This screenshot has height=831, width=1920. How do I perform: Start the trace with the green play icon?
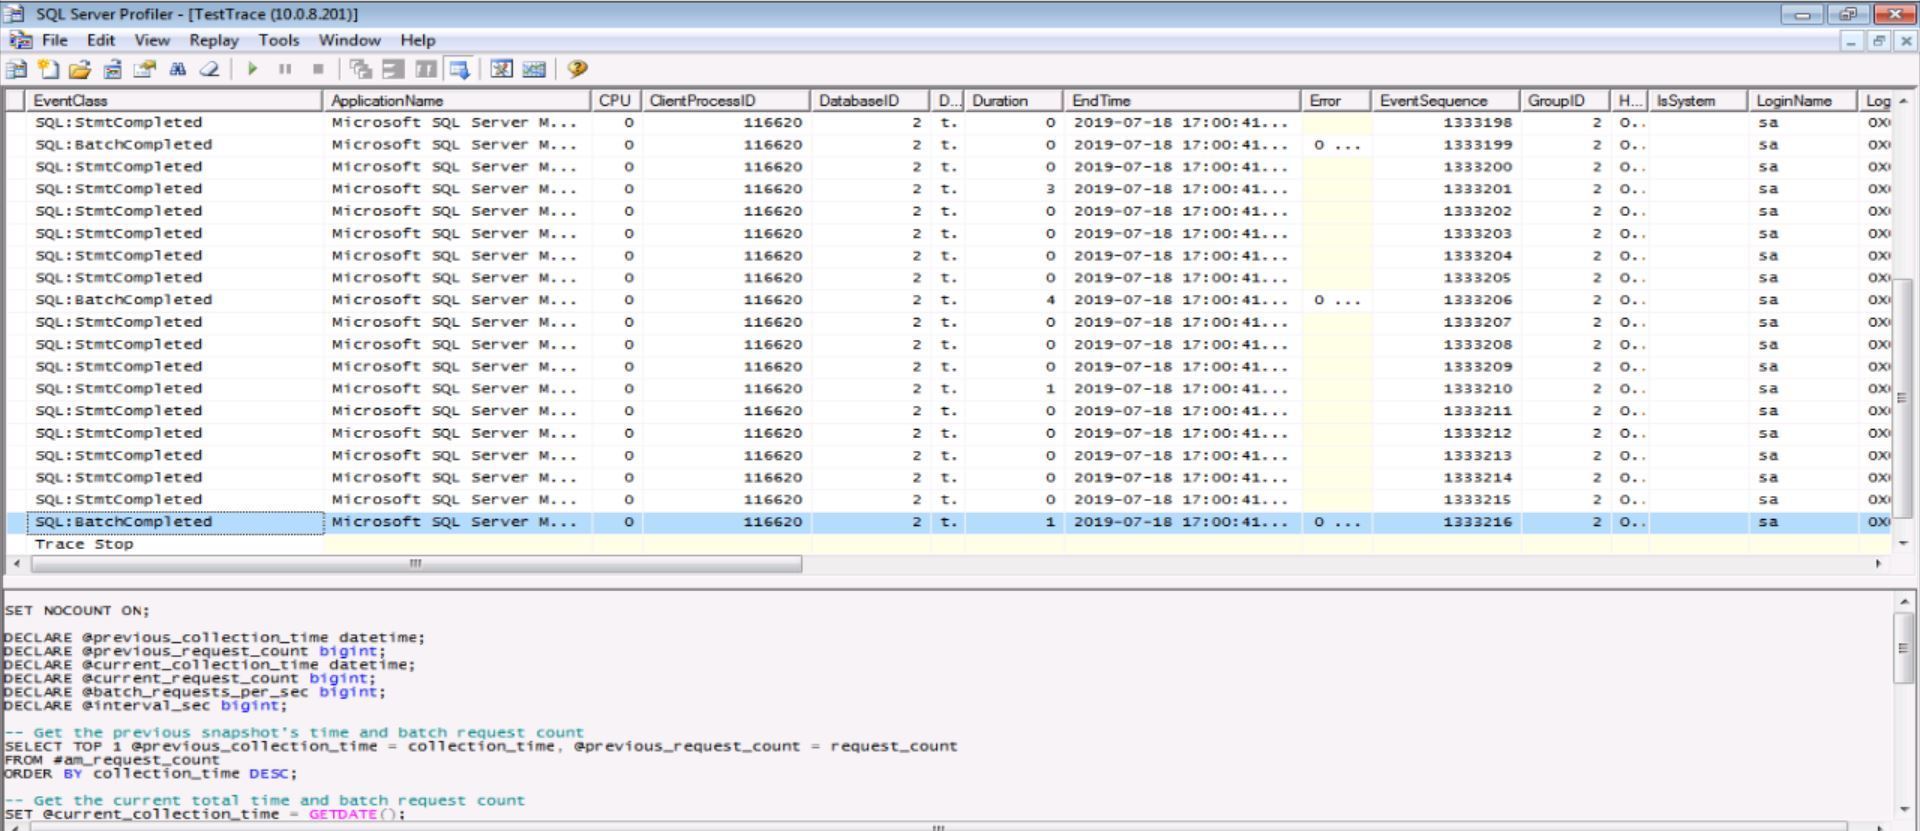tap(252, 69)
